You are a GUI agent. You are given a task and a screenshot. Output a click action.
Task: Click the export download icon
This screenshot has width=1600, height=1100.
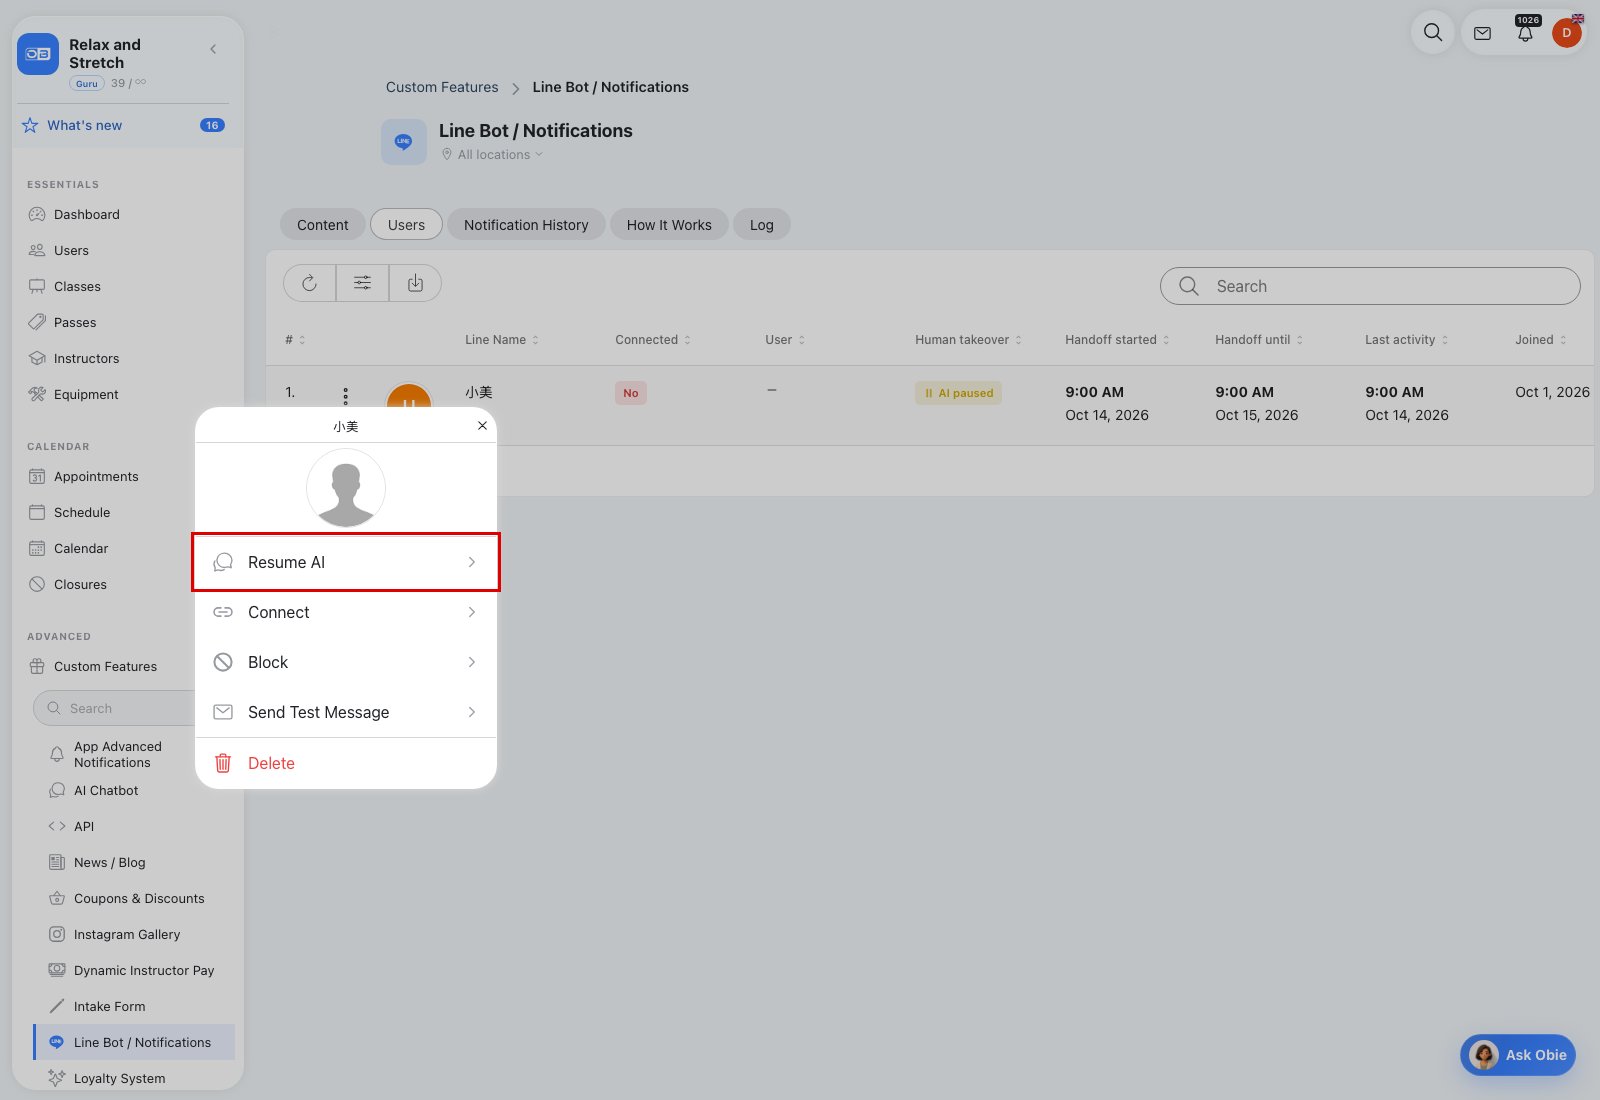(415, 284)
